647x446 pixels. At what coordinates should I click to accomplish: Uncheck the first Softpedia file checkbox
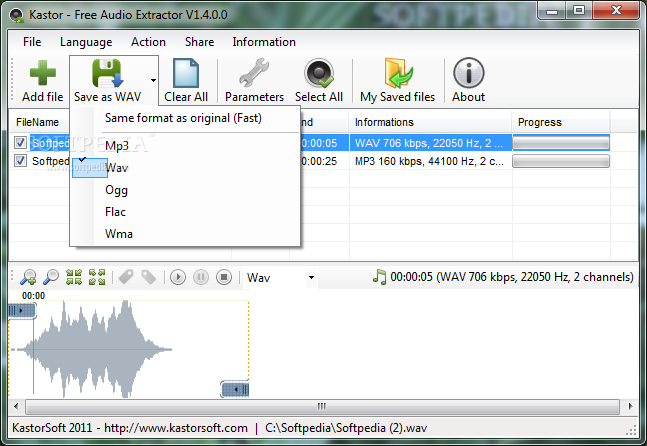pyautogui.click(x=20, y=143)
